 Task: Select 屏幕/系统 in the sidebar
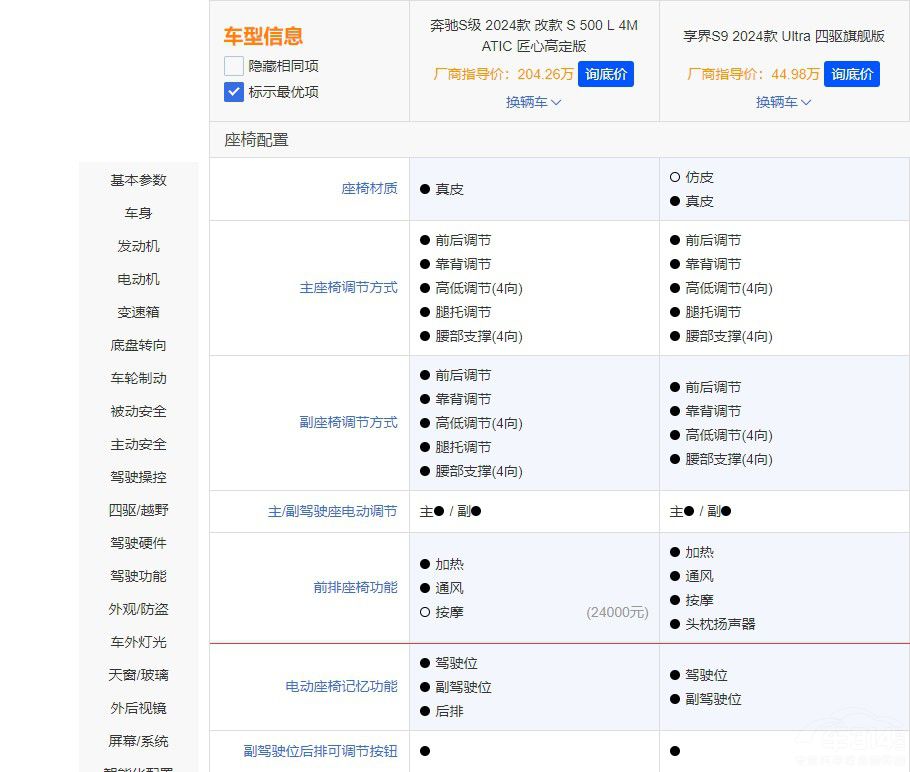[138, 741]
